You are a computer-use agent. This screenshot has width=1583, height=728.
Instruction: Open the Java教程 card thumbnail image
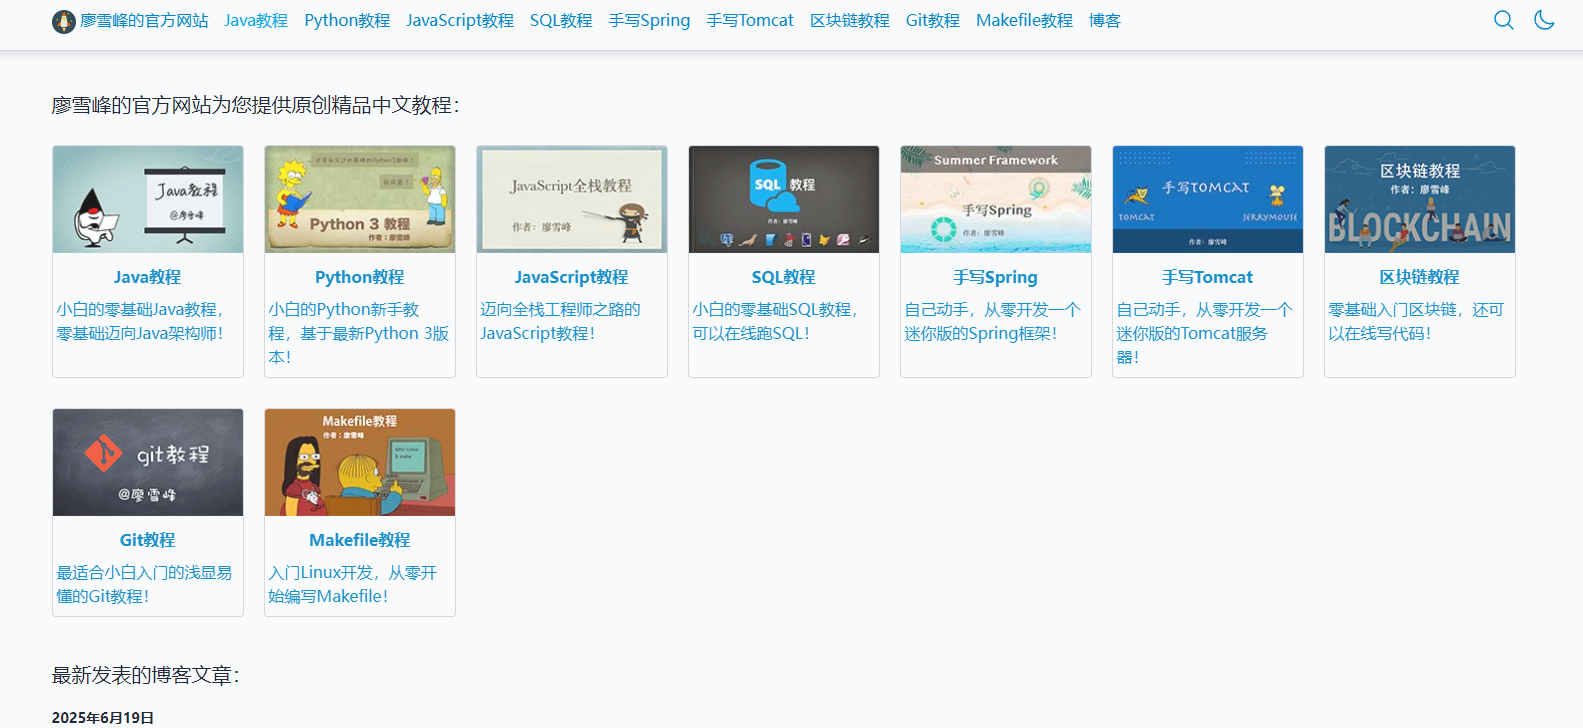coord(148,200)
